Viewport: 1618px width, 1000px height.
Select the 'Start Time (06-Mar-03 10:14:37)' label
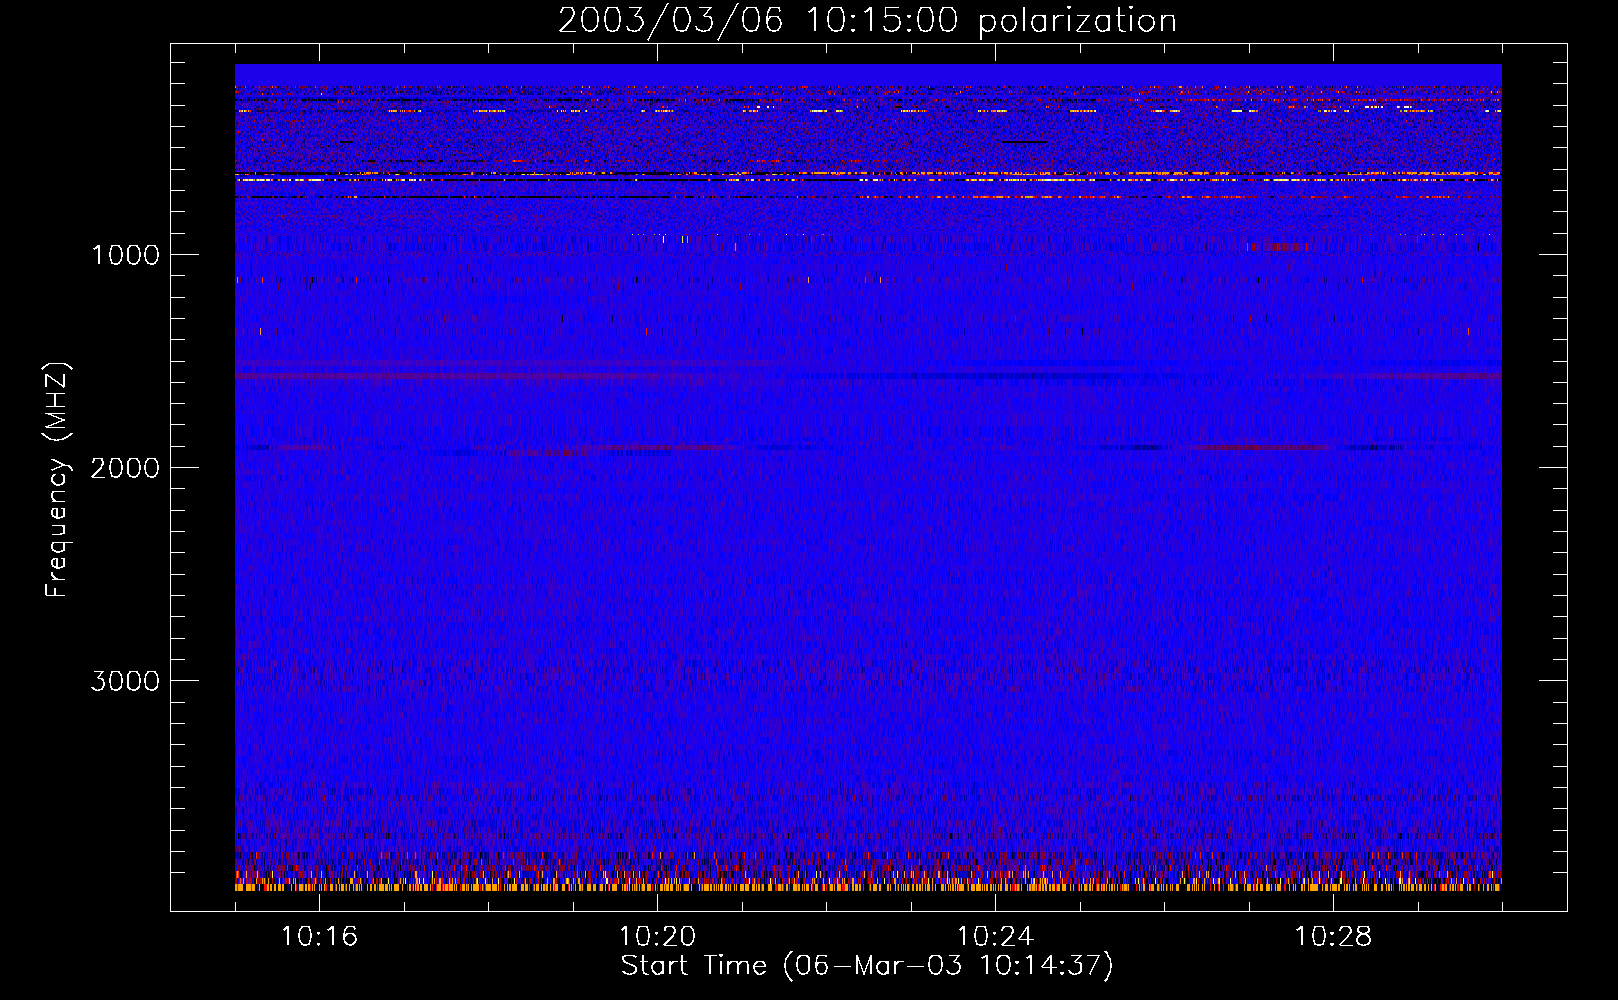click(867, 966)
